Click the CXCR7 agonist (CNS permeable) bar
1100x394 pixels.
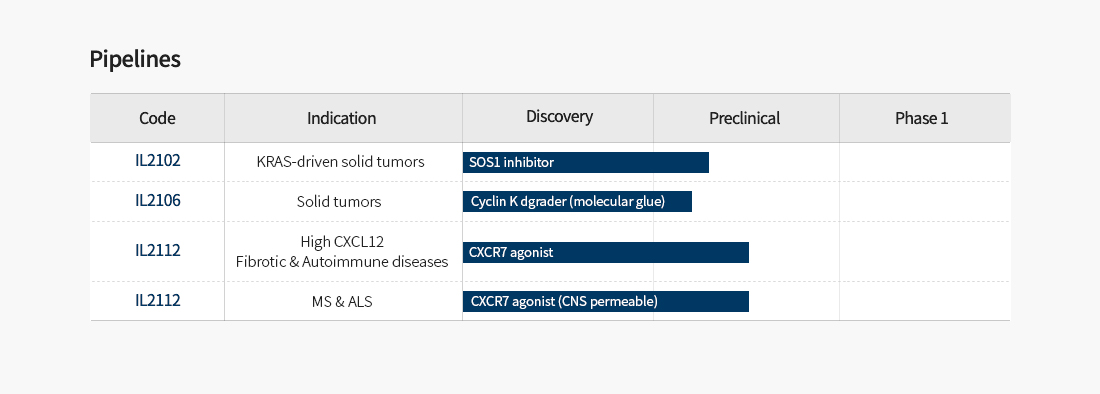click(x=606, y=301)
